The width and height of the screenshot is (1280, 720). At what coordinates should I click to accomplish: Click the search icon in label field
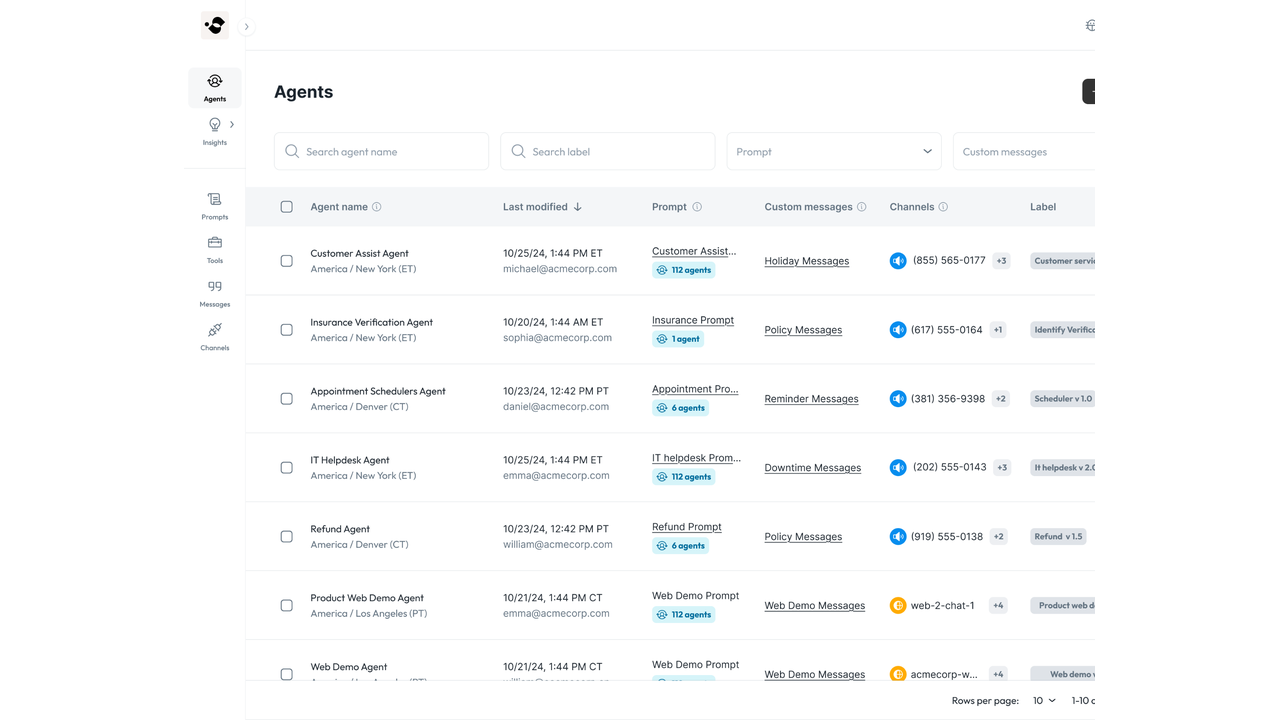pos(518,151)
